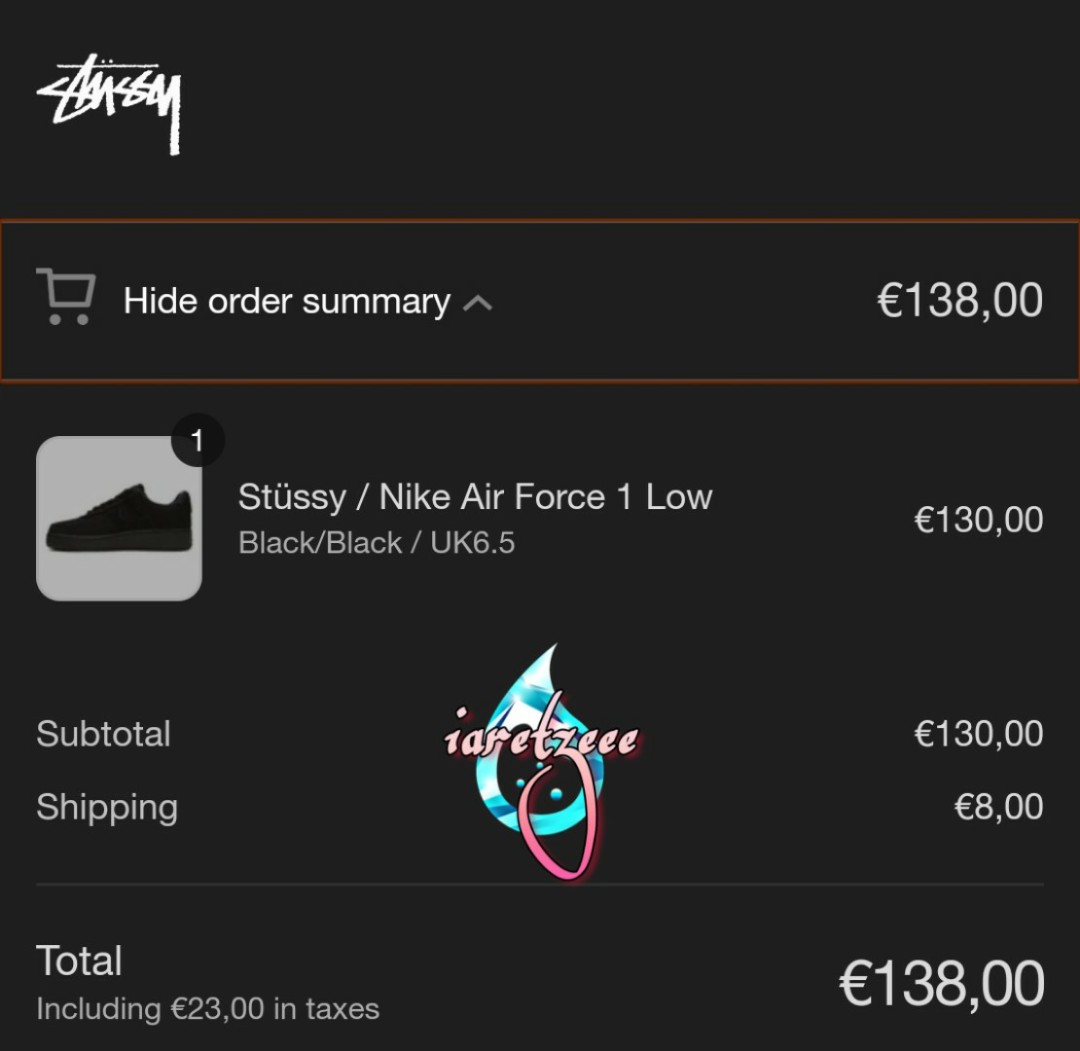Click the €138,00 amount in summary header

click(959, 300)
